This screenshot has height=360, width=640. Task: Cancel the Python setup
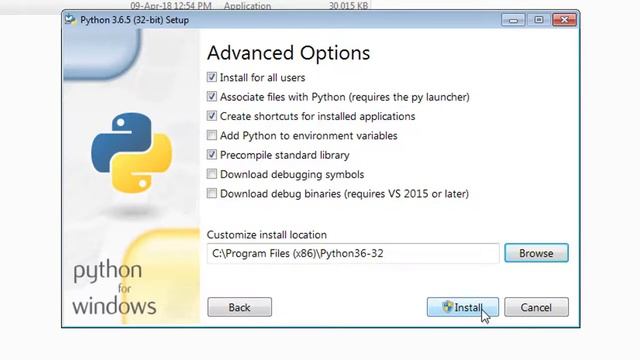point(536,307)
